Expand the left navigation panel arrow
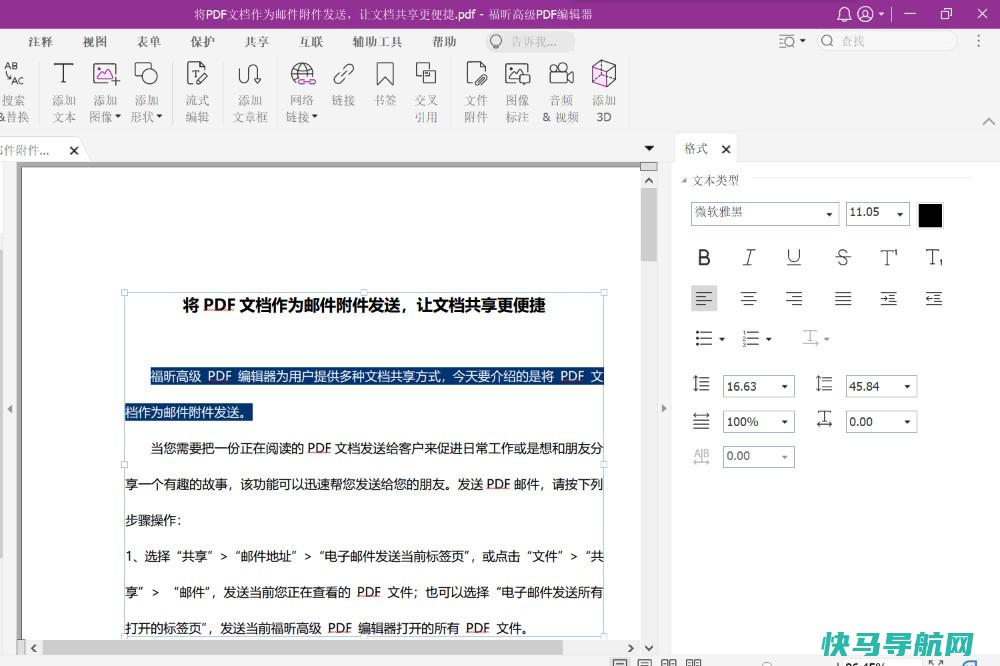This screenshot has height=666, width=1000. 10,408
